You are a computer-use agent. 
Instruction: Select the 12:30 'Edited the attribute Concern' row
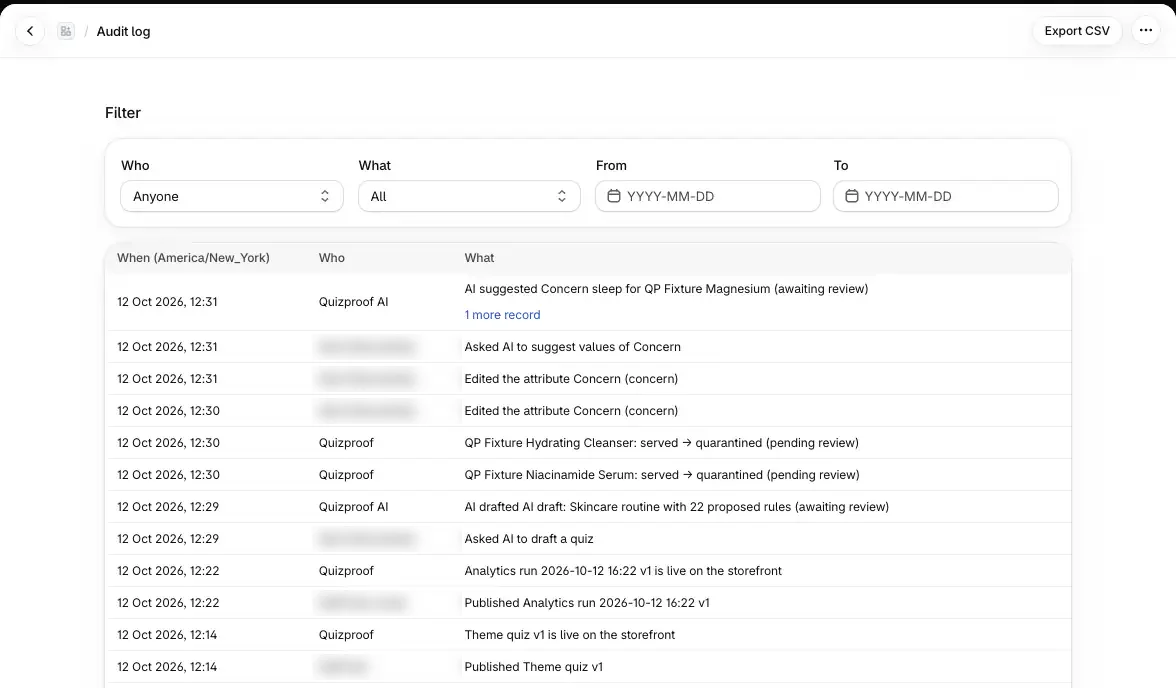(588, 410)
